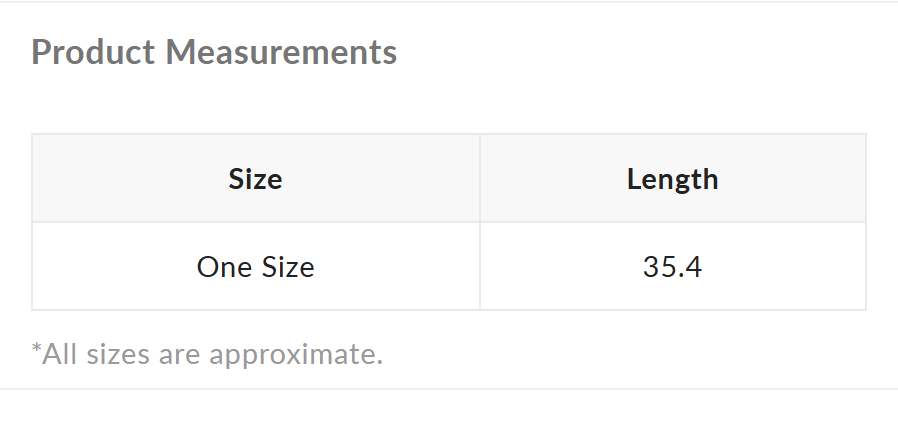Click the 35.4 length value
This screenshot has width=898, height=422.
(672, 267)
